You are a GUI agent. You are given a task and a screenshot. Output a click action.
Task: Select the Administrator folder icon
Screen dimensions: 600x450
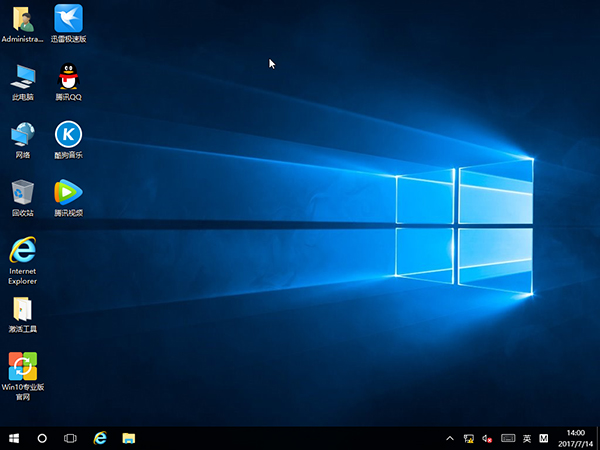pos(22,19)
